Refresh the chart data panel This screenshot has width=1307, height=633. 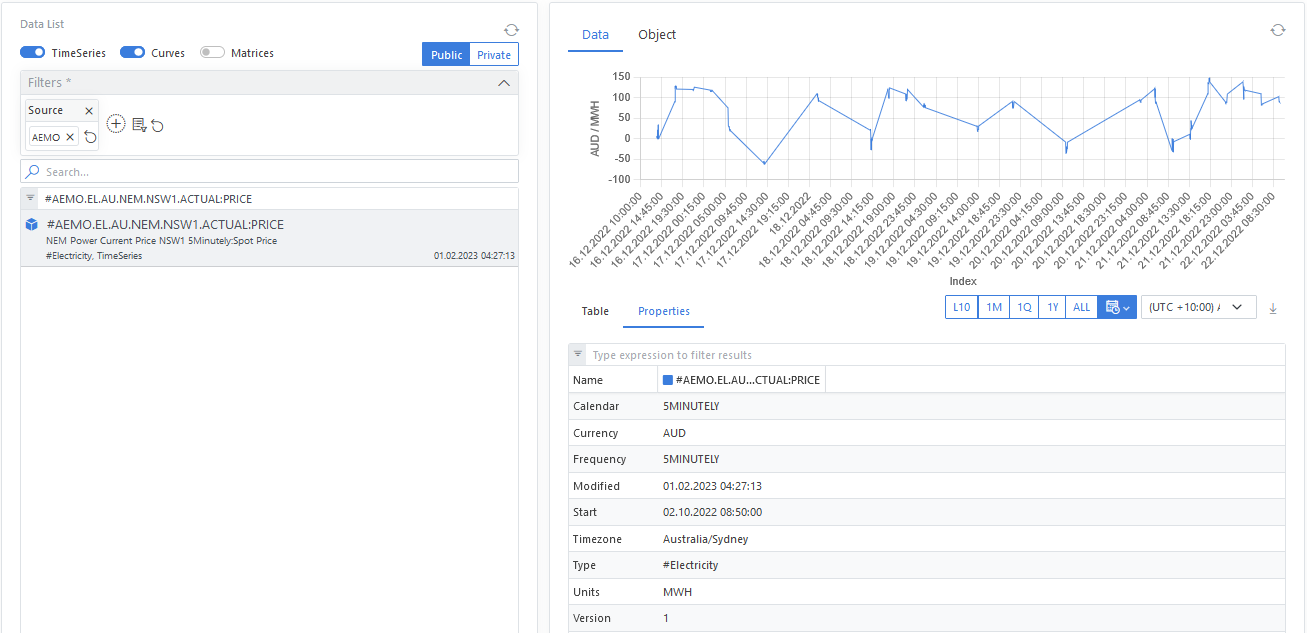coord(1277,31)
